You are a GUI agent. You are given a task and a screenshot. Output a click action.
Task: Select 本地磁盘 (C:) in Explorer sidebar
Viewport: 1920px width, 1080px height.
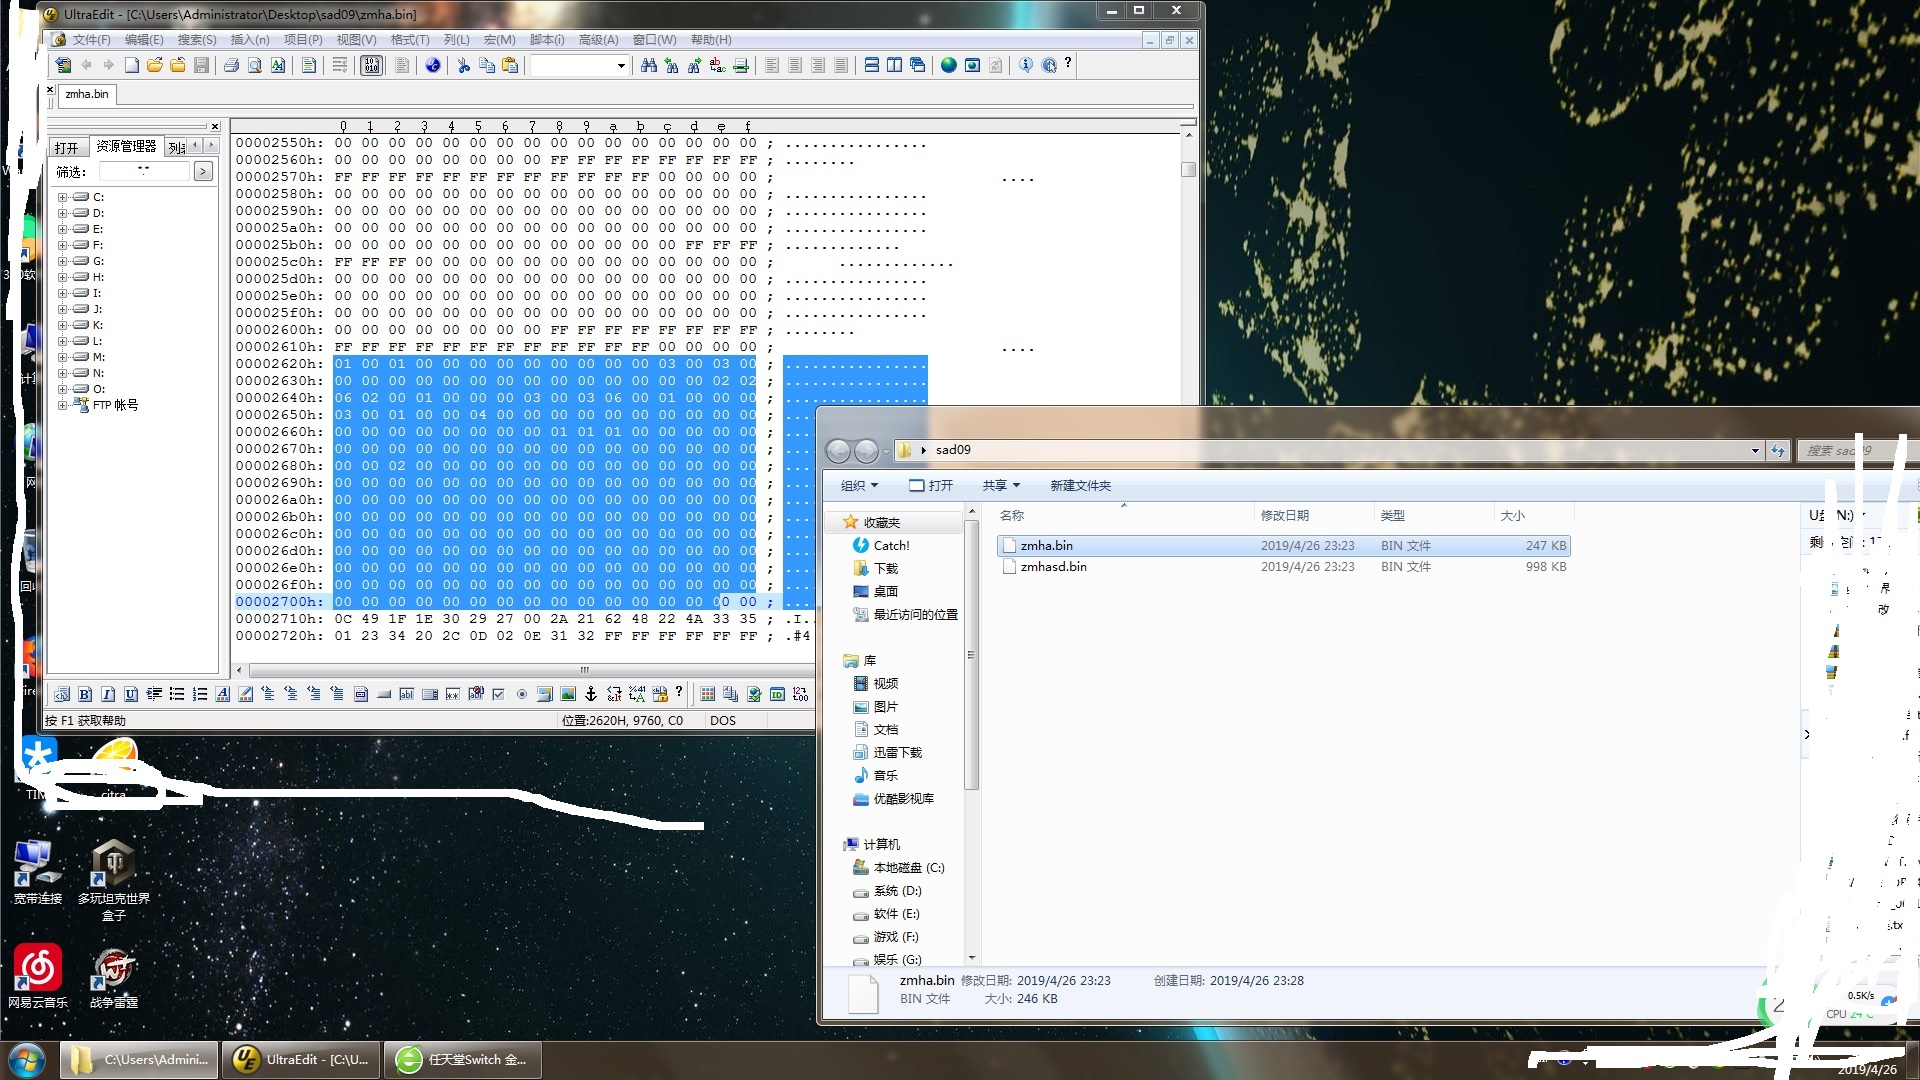tap(899, 868)
